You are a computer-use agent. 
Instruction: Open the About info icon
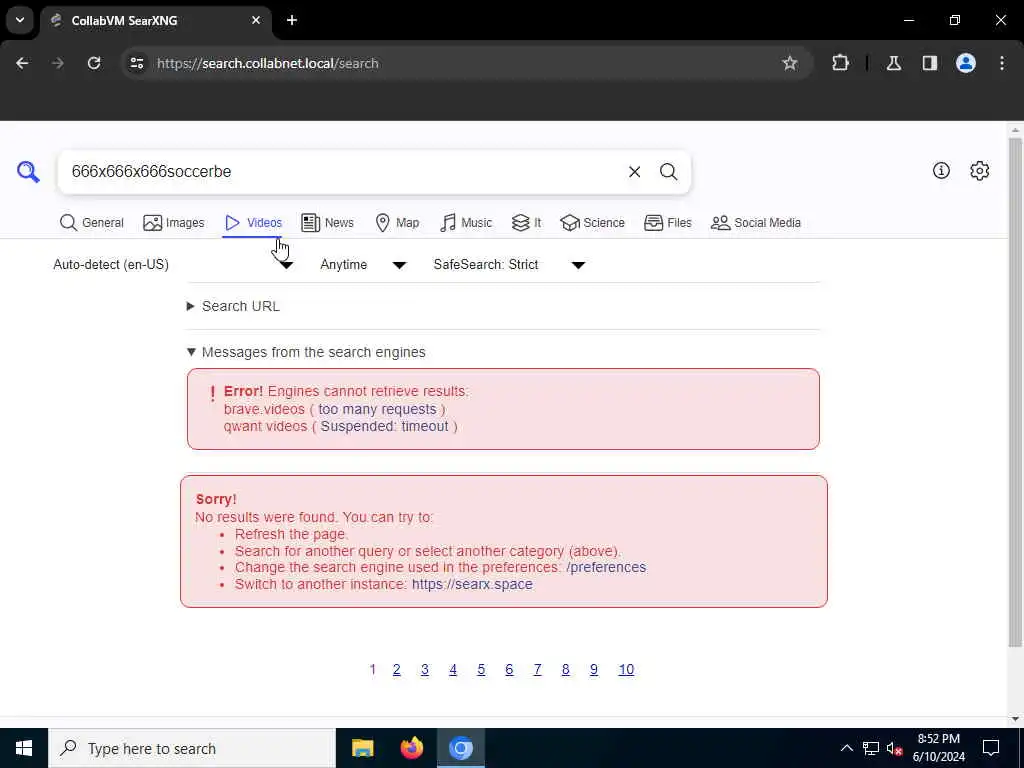[941, 170]
